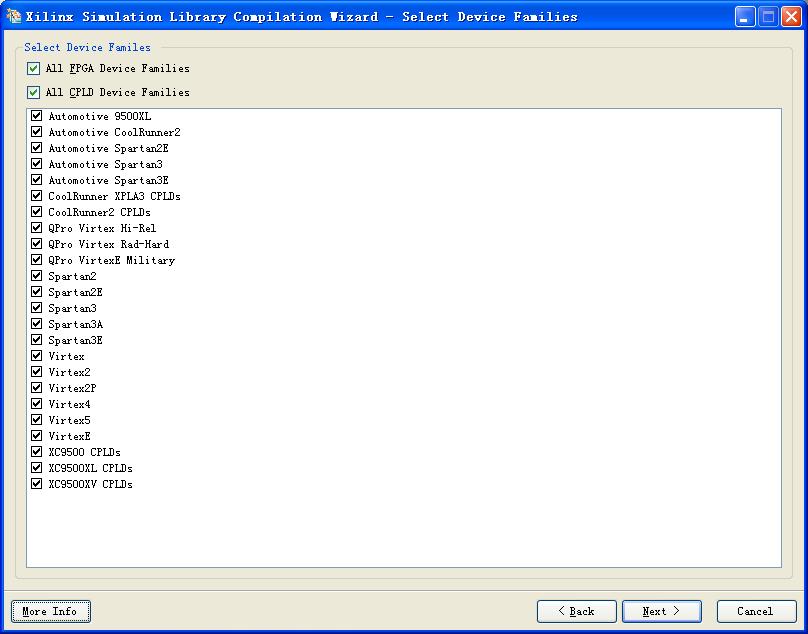
Task: Toggle Automotive 9500XL checkbox
Action: point(37,116)
